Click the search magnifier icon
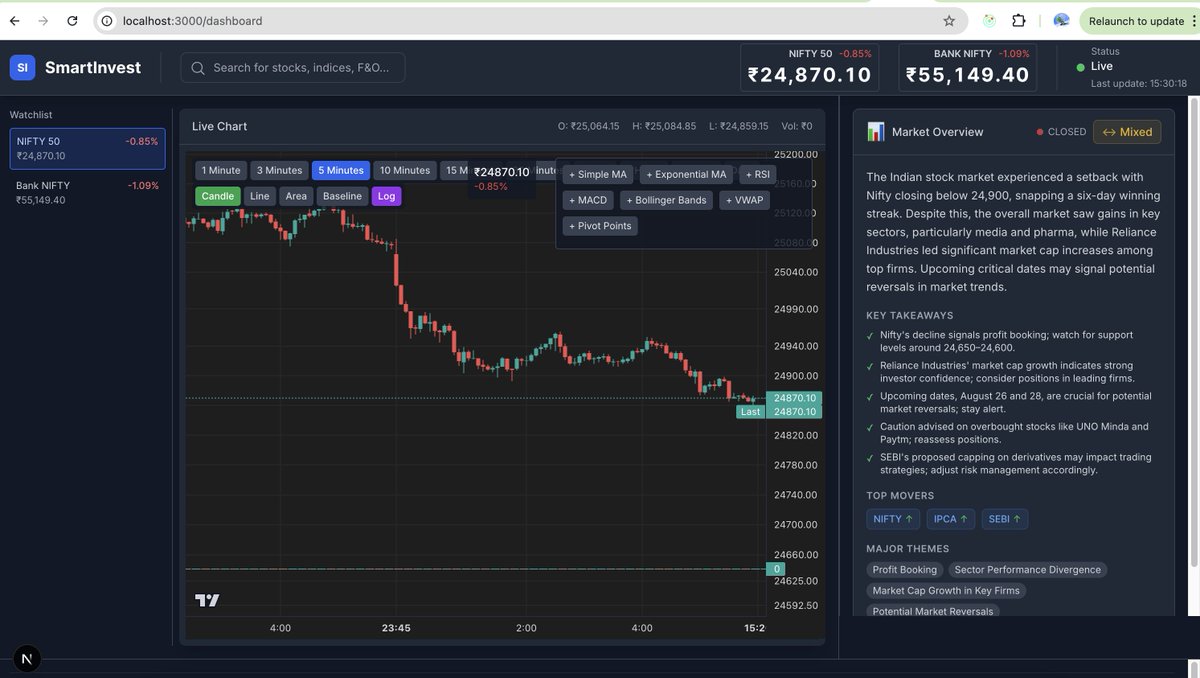 point(197,68)
